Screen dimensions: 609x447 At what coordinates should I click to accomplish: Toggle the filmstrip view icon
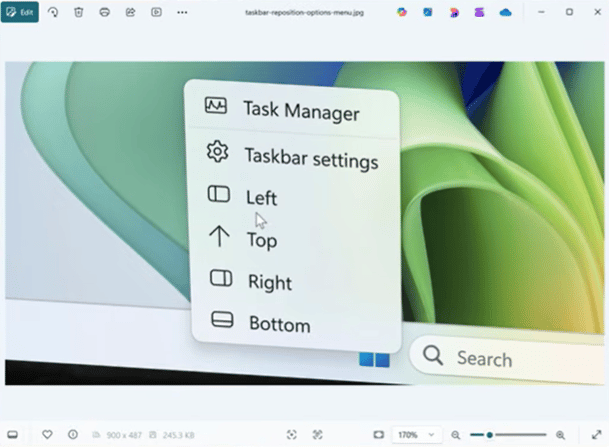click(12, 435)
